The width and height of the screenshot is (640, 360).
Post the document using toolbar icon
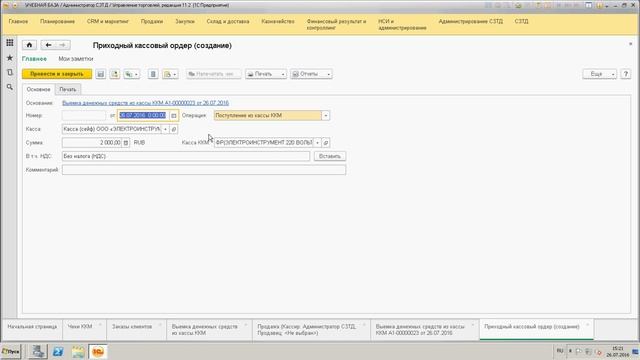coord(115,74)
